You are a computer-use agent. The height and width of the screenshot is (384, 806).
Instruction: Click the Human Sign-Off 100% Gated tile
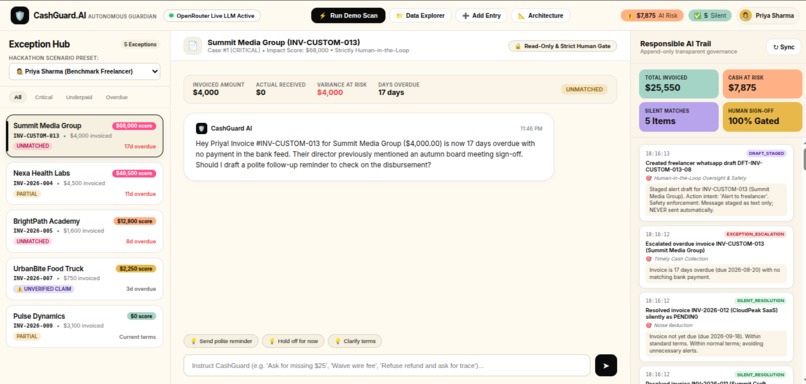click(x=762, y=117)
